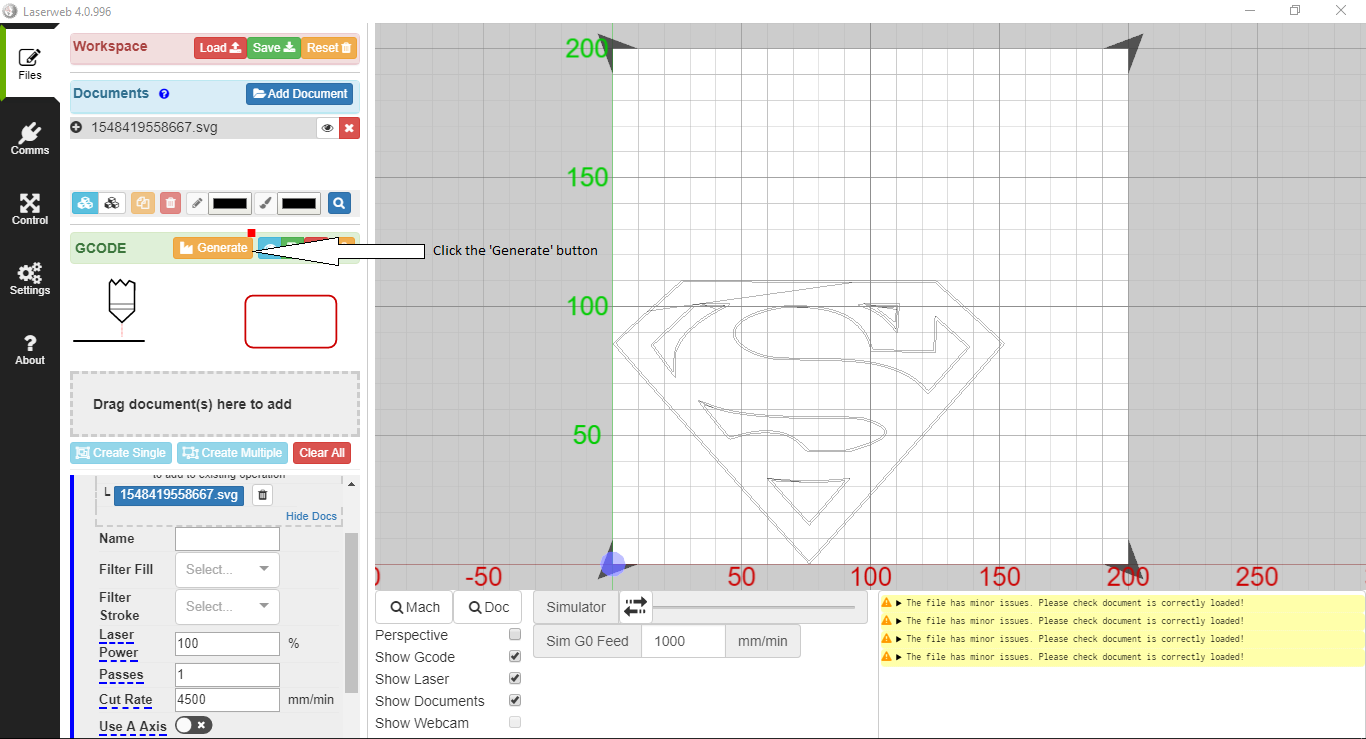1366x739 pixels.
Task: Zoom to document with Doc button
Action: point(488,607)
